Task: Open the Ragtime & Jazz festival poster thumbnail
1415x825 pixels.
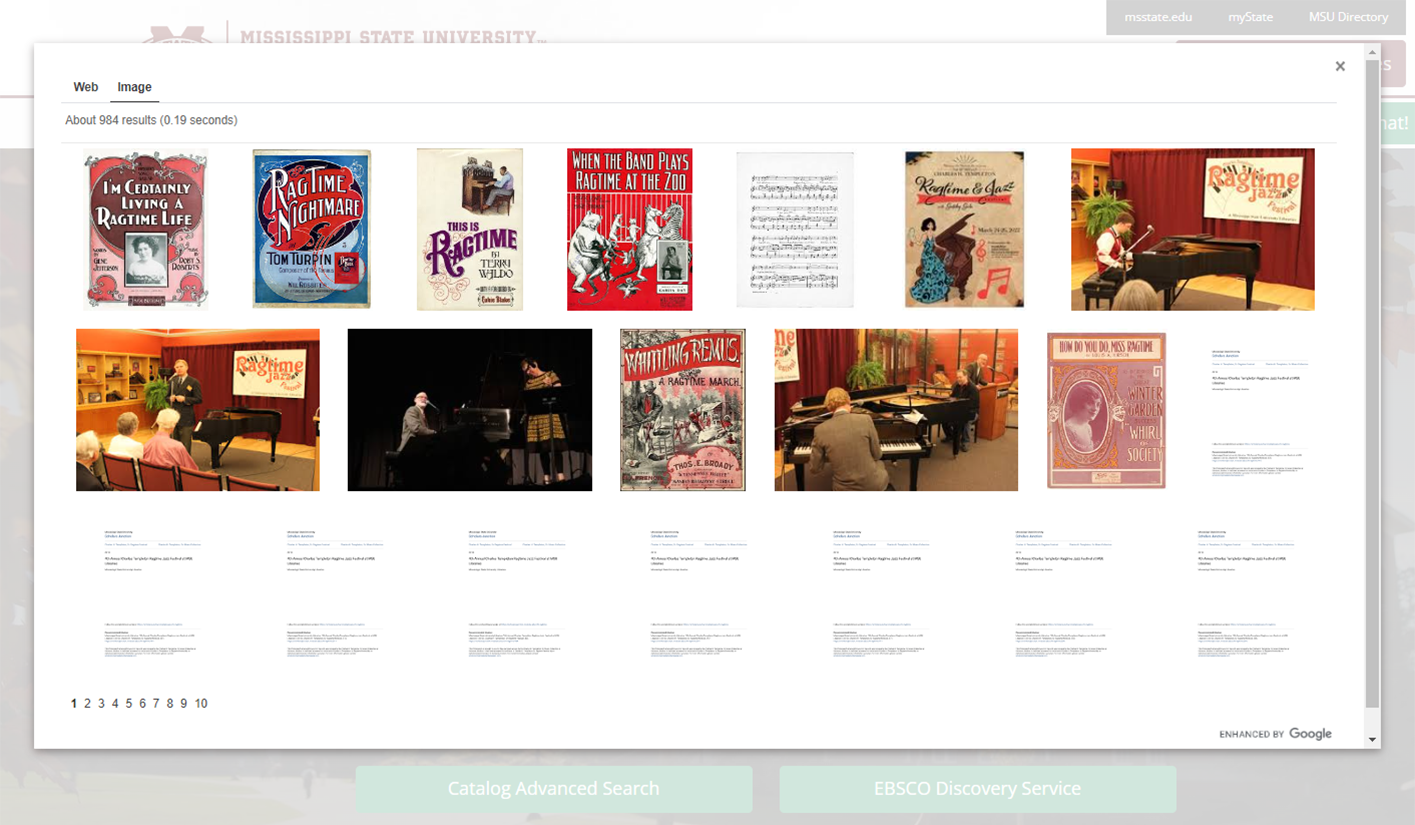Action: [964, 230]
